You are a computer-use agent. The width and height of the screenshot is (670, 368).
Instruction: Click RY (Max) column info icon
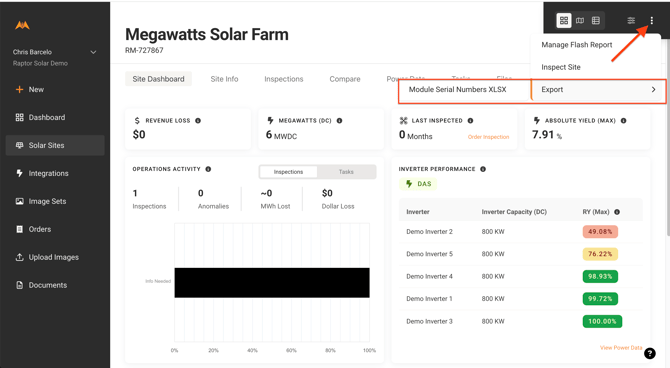click(x=617, y=212)
